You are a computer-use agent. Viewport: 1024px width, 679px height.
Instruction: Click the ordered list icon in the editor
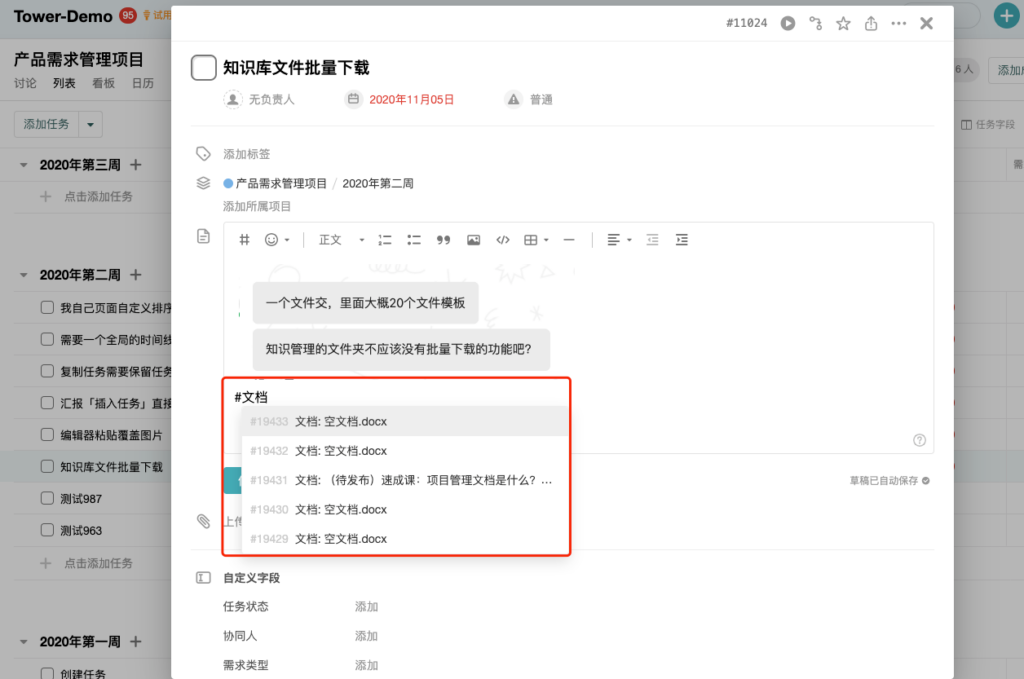pos(385,240)
